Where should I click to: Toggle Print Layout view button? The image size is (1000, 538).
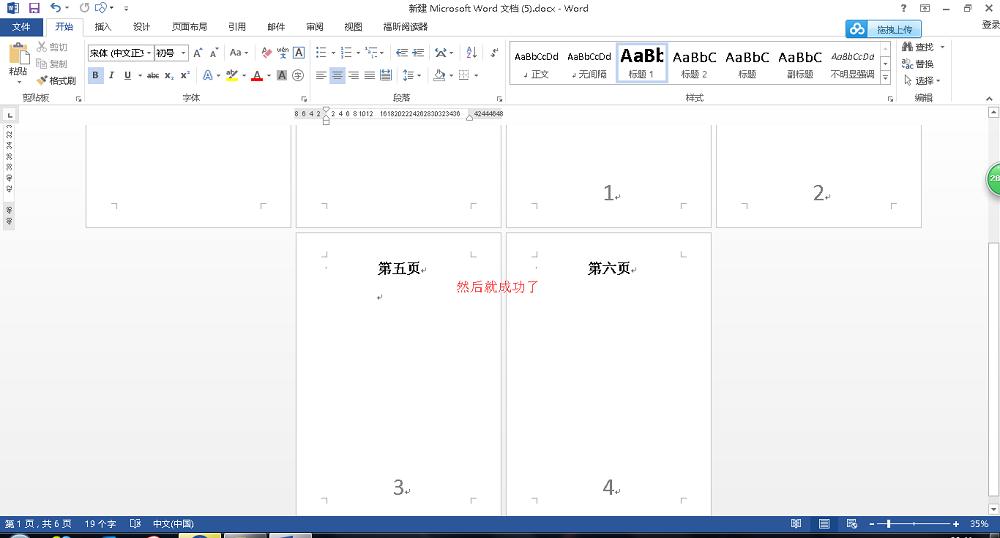tap(824, 524)
